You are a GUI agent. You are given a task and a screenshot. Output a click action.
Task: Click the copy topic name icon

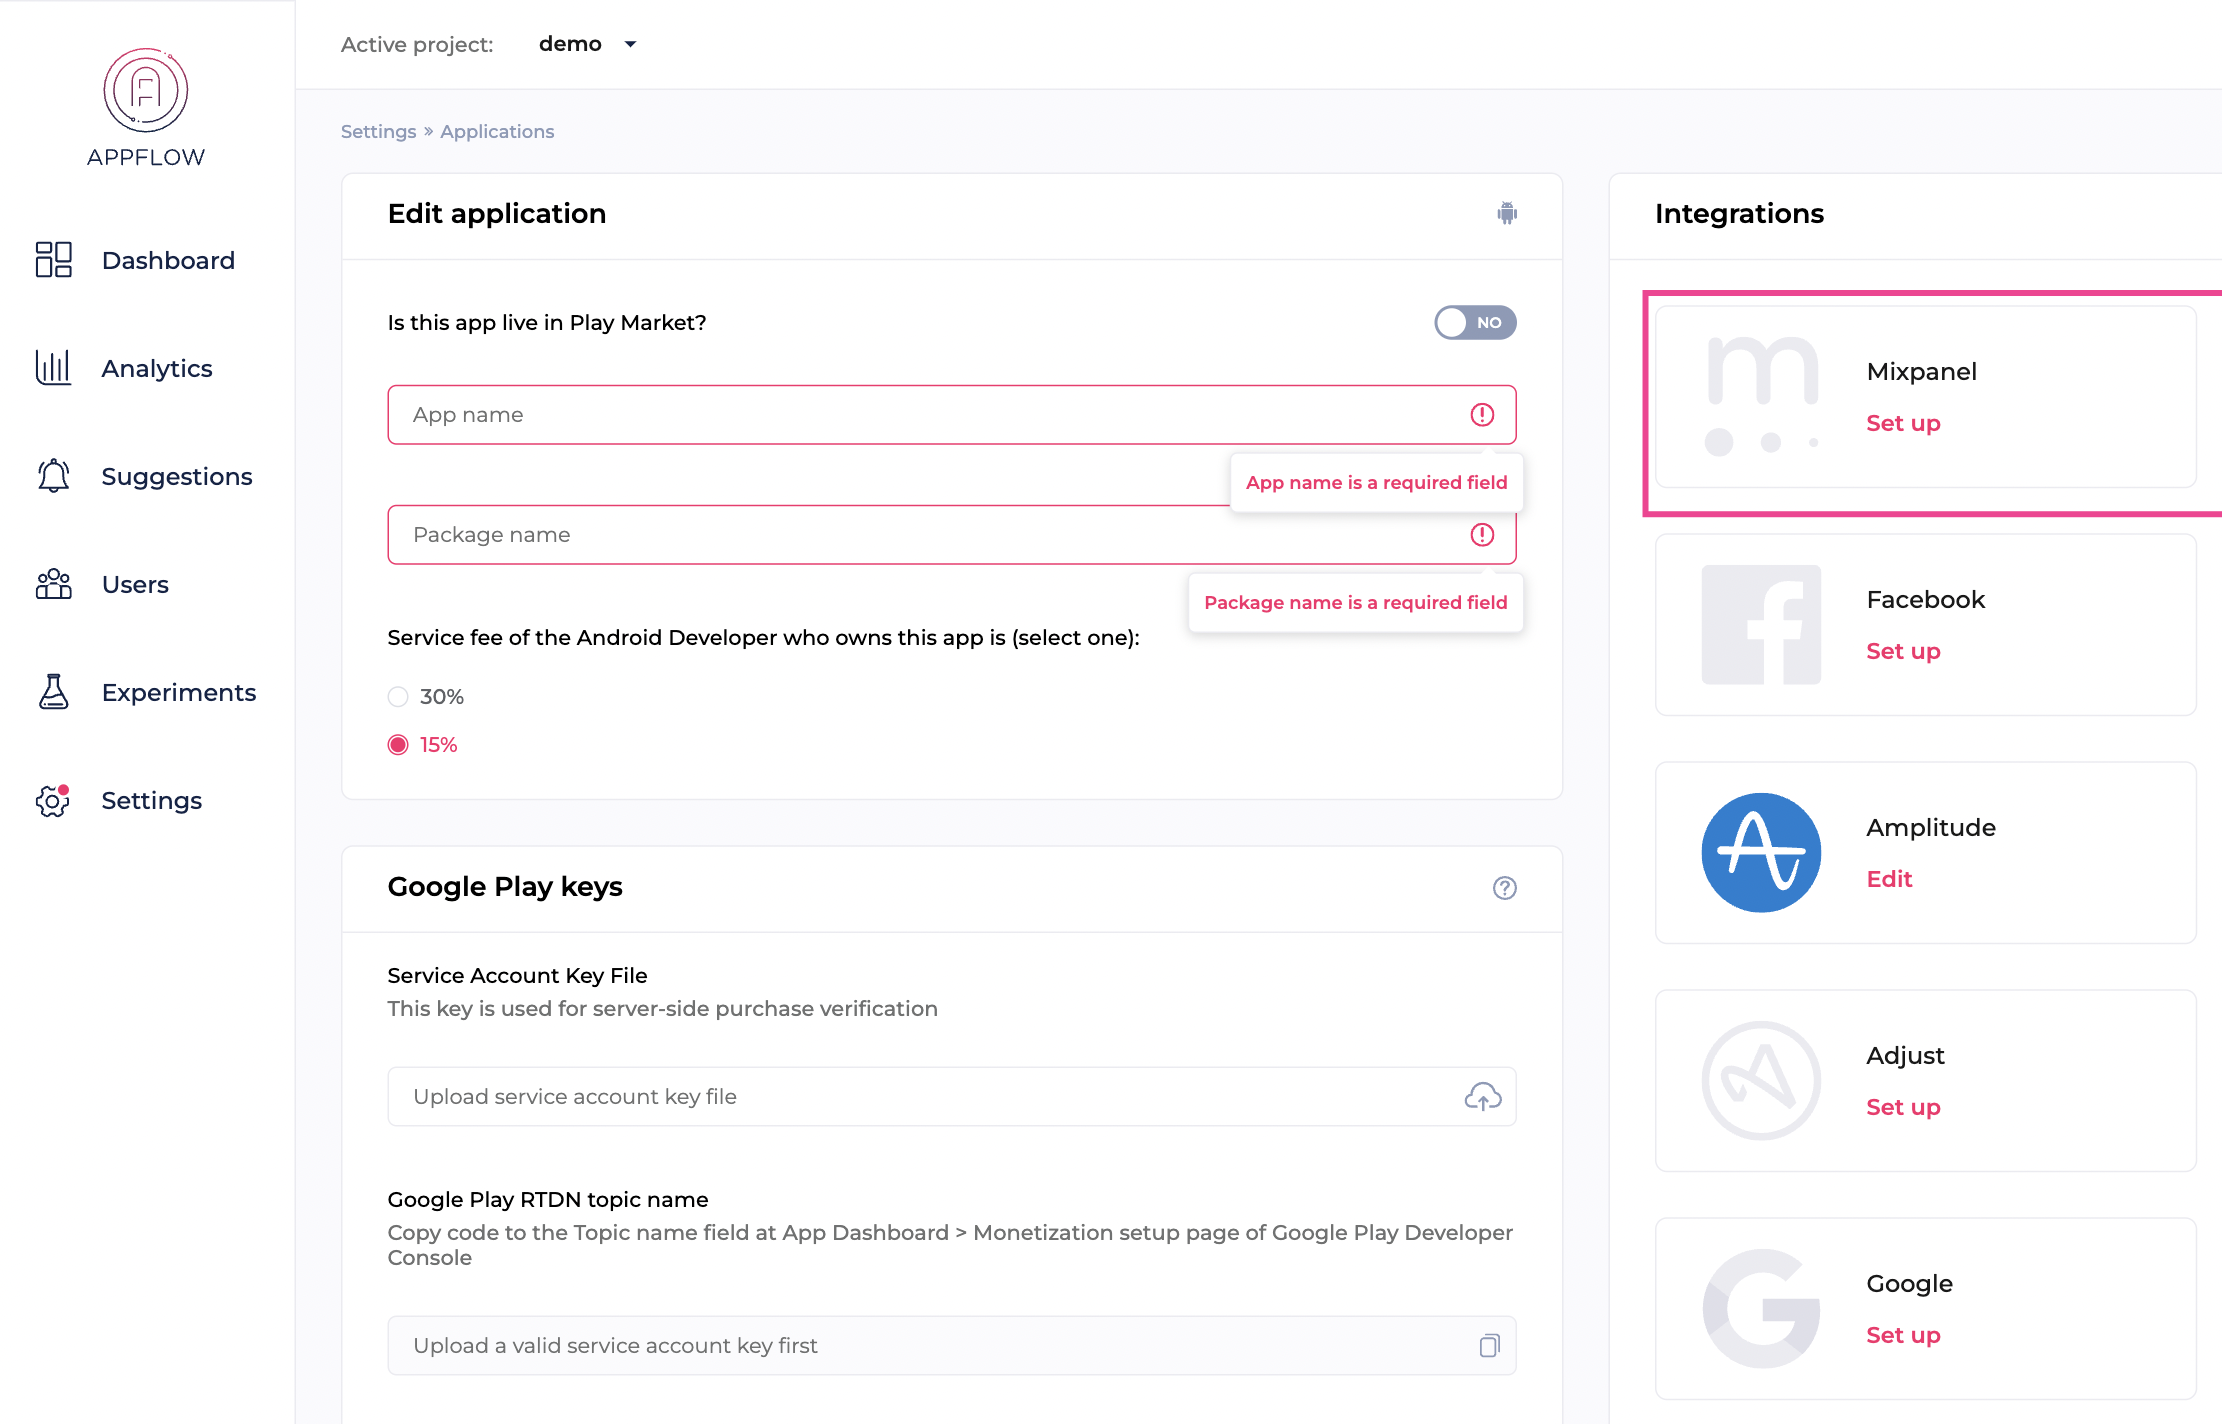click(1489, 1346)
